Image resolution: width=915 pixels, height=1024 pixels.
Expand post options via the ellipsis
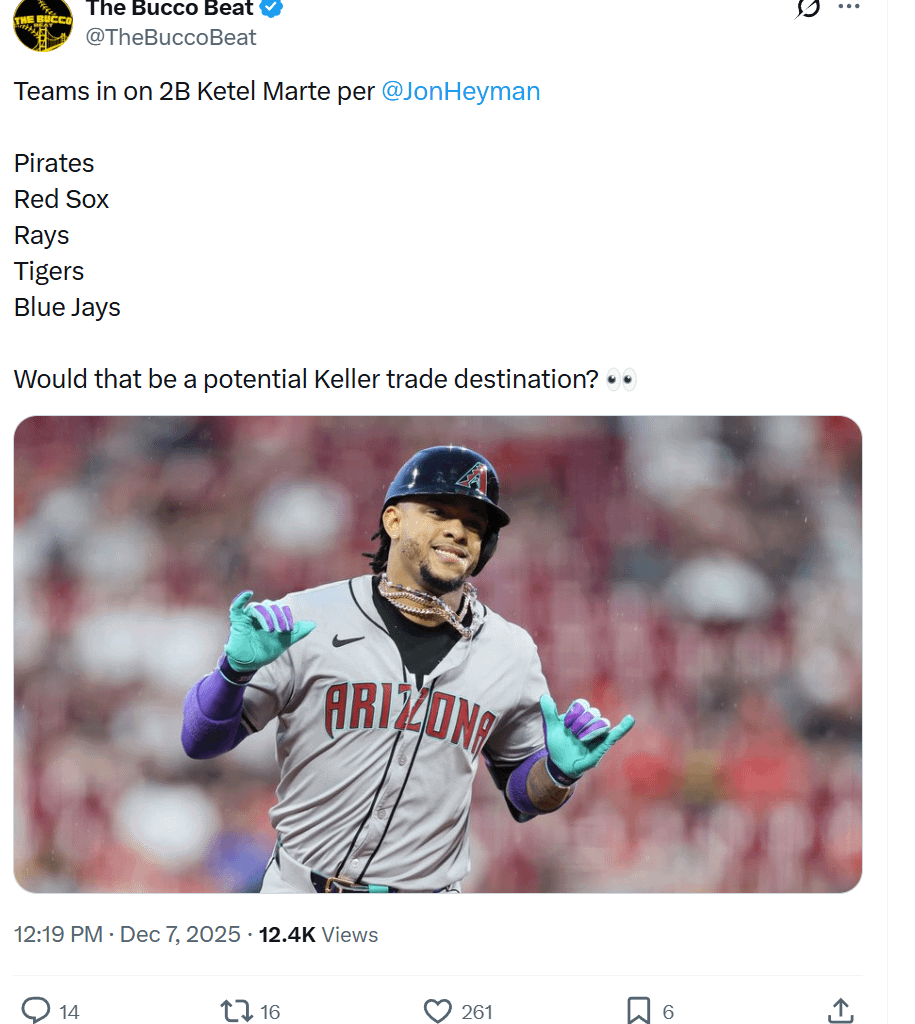point(849,8)
